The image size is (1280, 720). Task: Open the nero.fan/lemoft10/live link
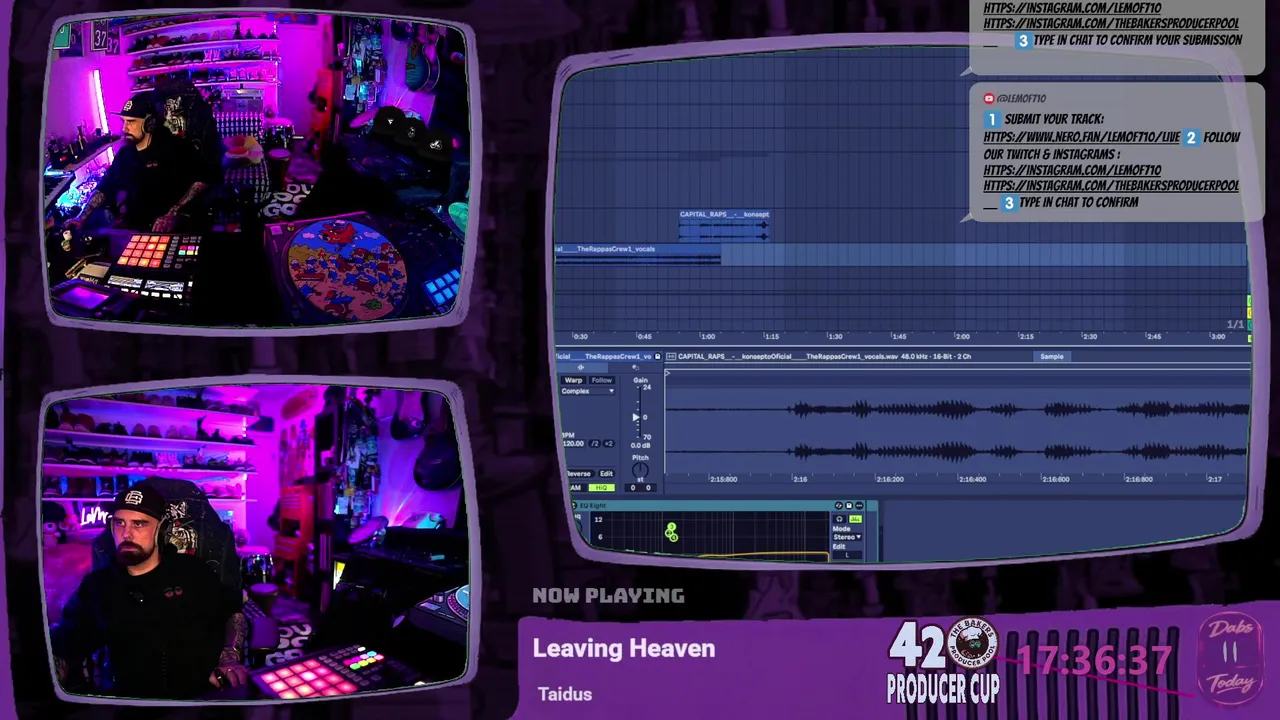tap(1081, 137)
